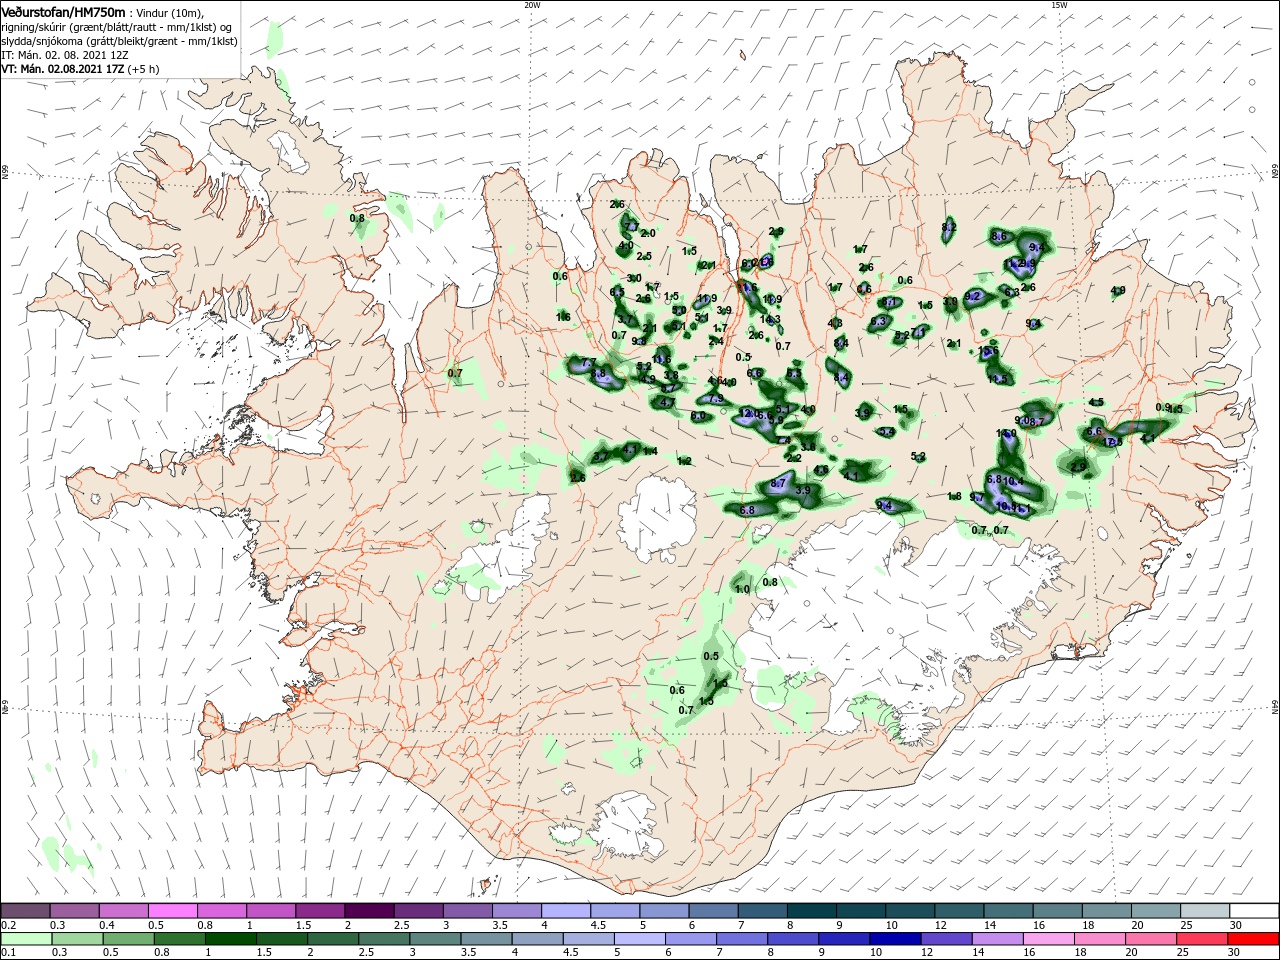The width and height of the screenshot is (1280, 960).
Task: Click the 8.1 precipitation value on the map
Action: [x=889, y=301]
